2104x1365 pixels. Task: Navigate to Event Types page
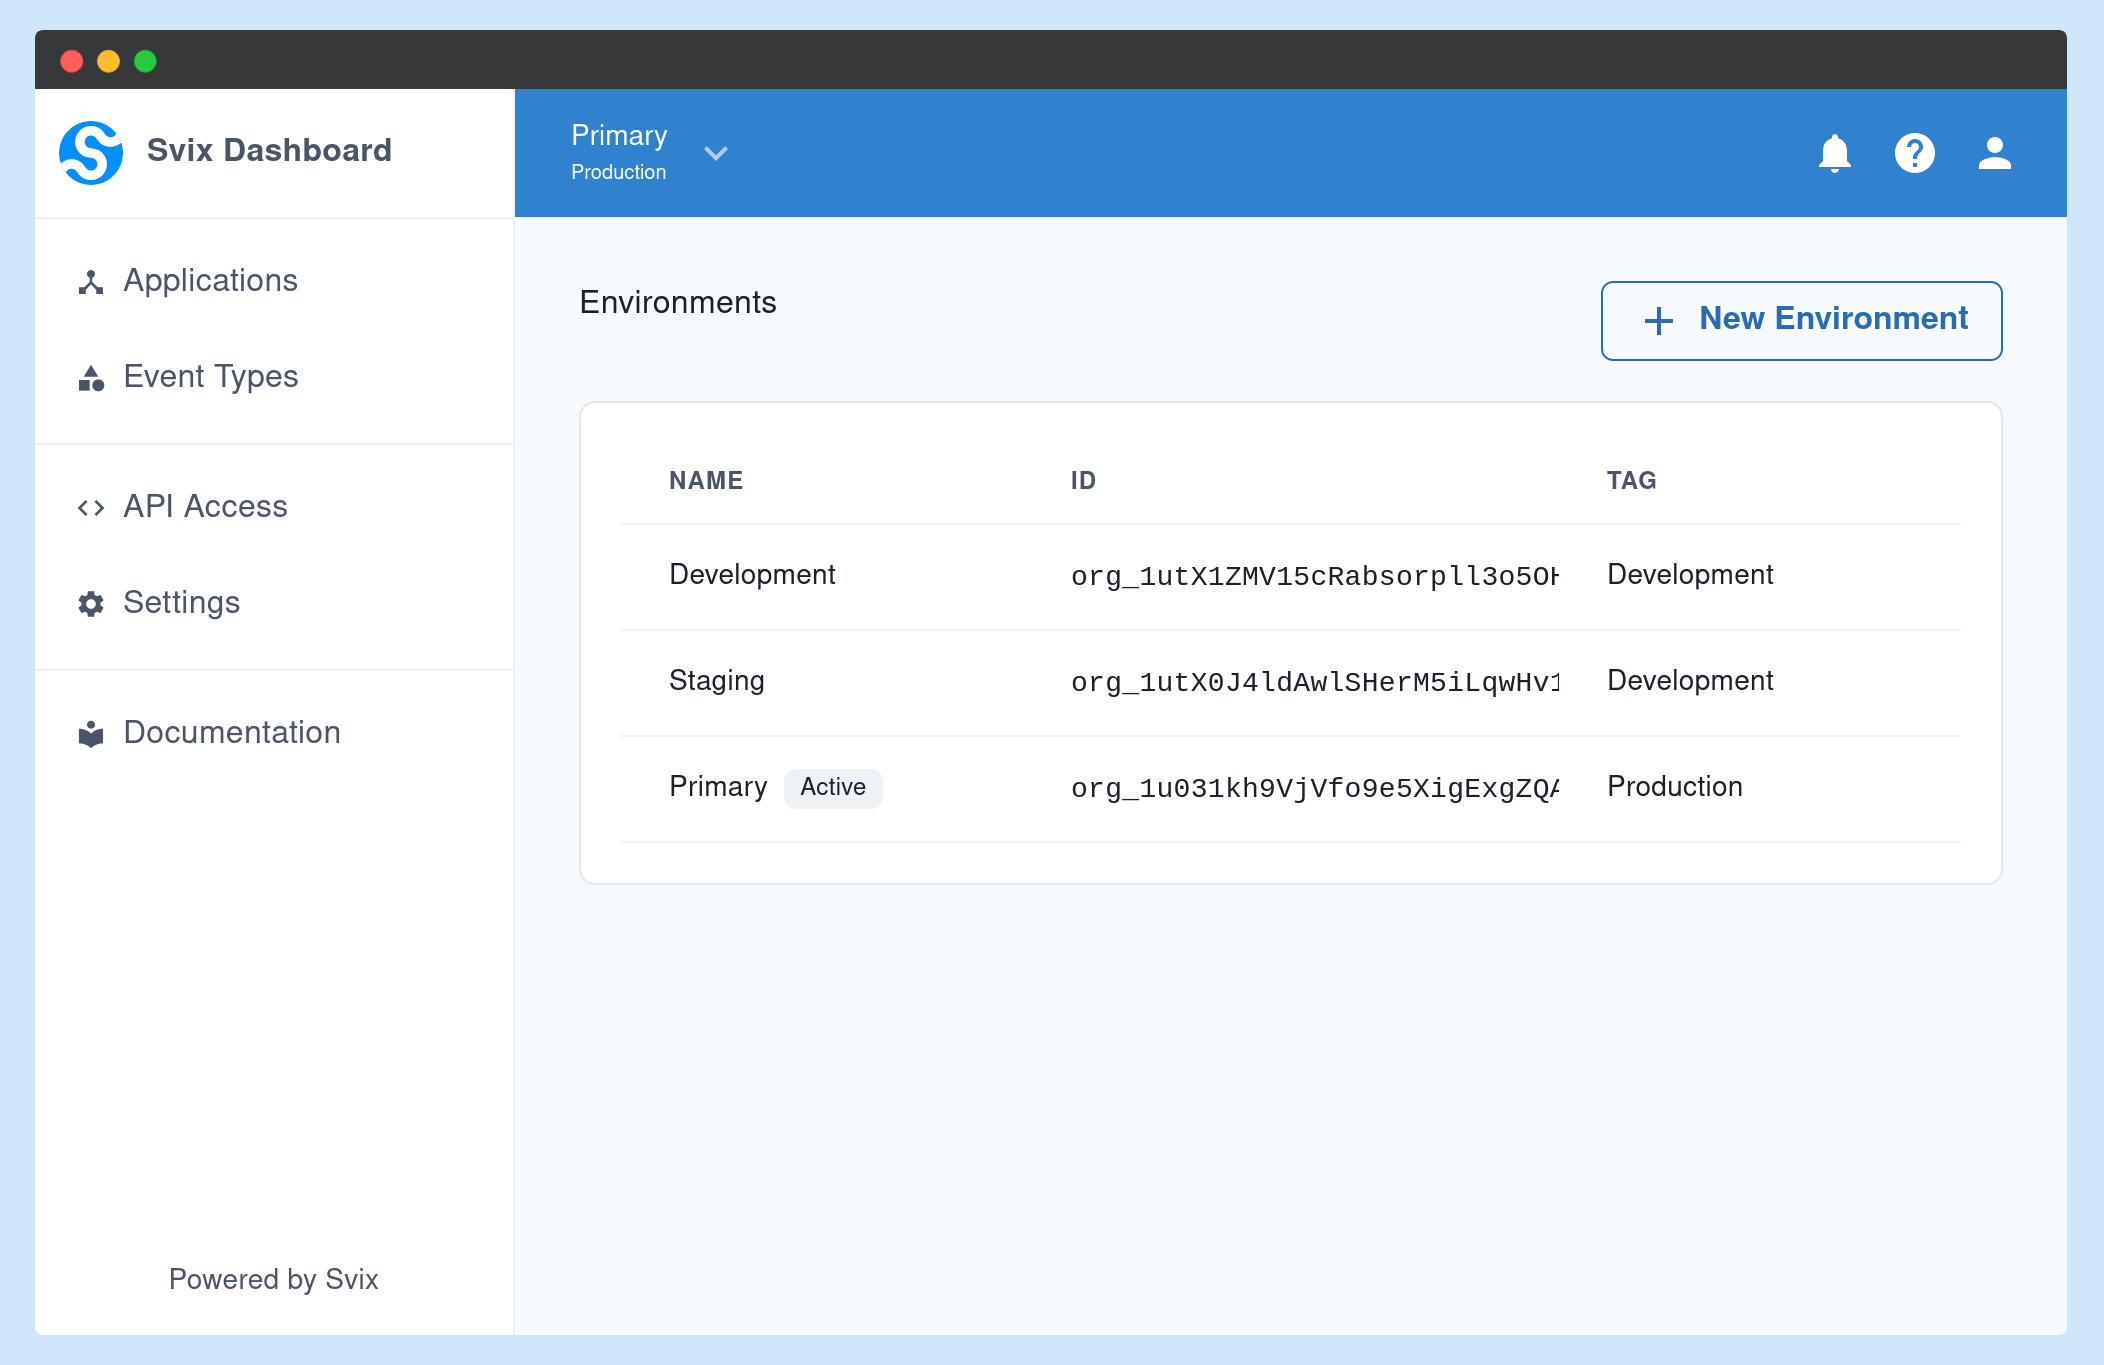(x=210, y=377)
